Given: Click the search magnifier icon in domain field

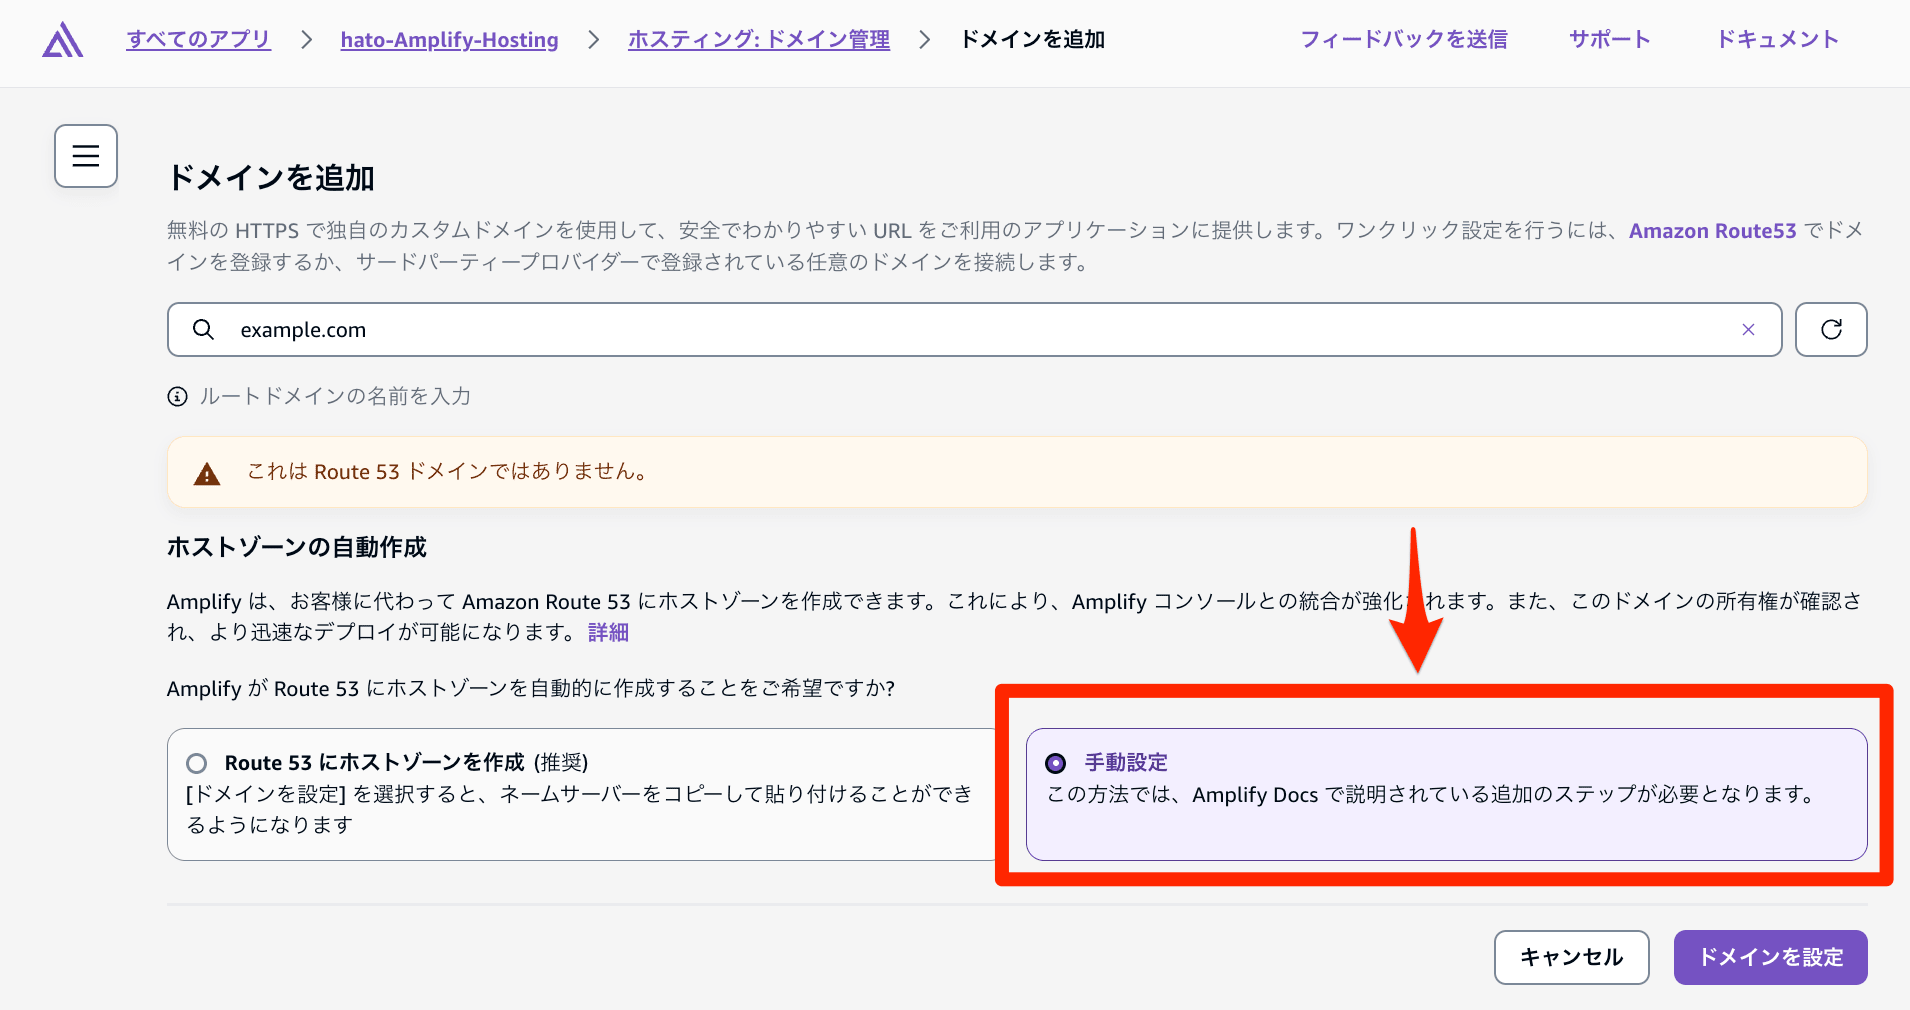Looking at the screenshot, I should click(x=203, y=329).
